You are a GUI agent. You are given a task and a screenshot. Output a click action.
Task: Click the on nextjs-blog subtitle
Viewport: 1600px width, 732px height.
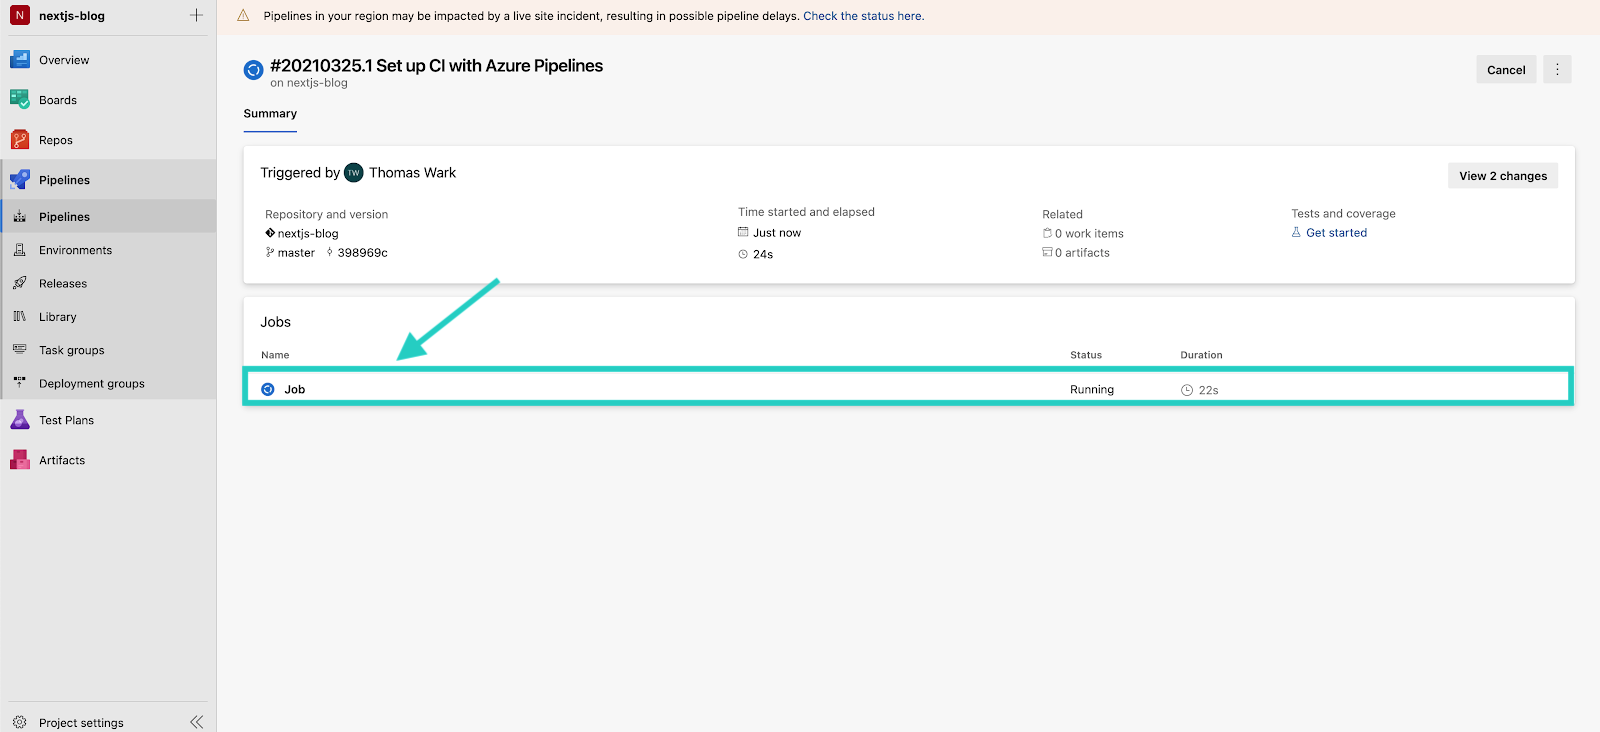(309, 83)
